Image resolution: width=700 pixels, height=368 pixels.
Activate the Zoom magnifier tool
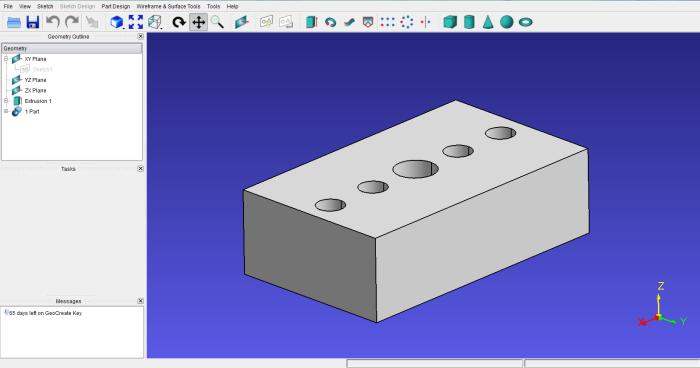click(217, 22)
